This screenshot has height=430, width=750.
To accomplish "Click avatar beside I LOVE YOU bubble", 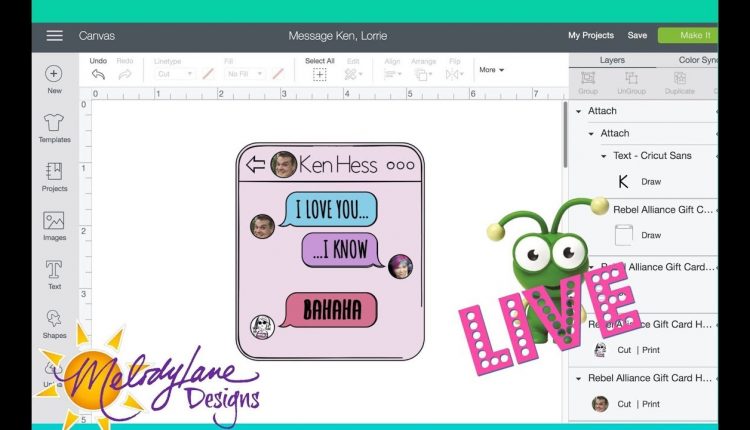I will [262, 226].
